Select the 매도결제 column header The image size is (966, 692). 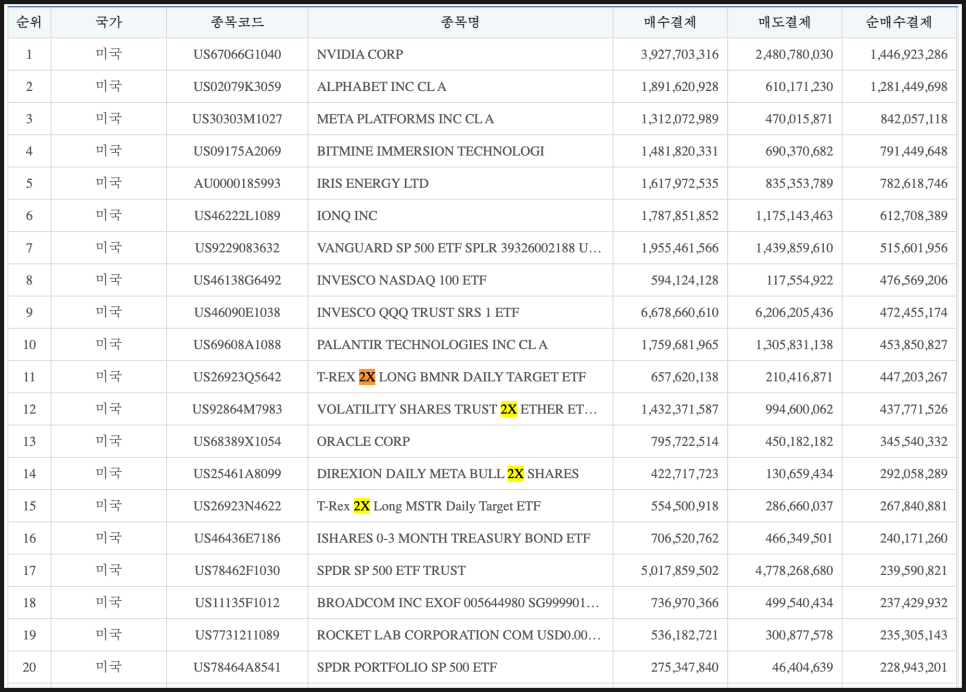[784, 22]
